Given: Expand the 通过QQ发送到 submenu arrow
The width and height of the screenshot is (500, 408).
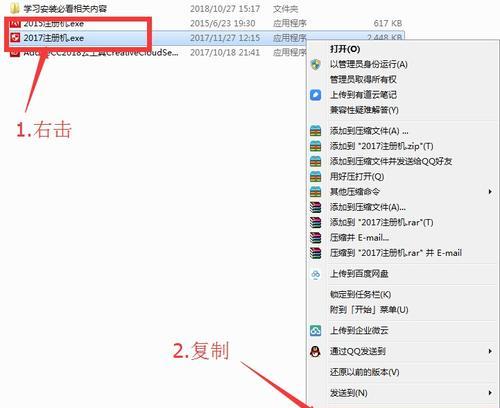Looking at the screenshot, I should (x=490, y=351).
